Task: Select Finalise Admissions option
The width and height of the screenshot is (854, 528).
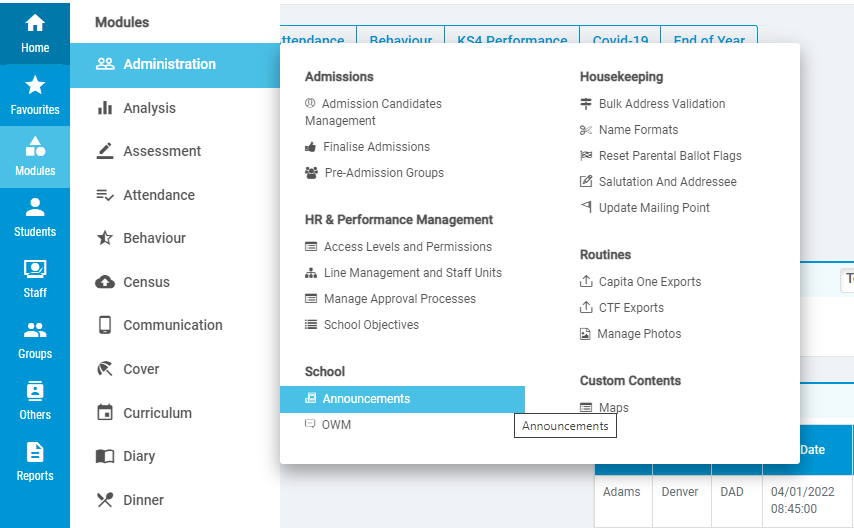Action: point(376,147)
